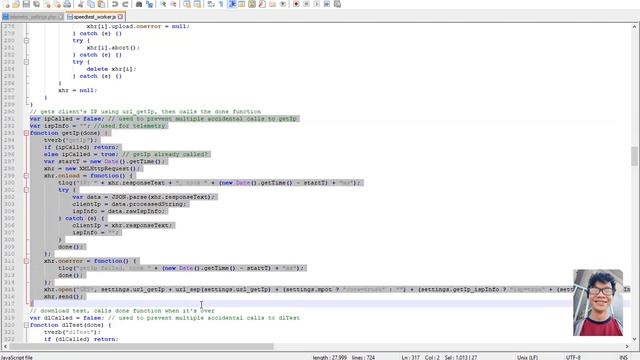Open the user-defined language icon
This screenshot has width=640, height=360.
(242, 4)
